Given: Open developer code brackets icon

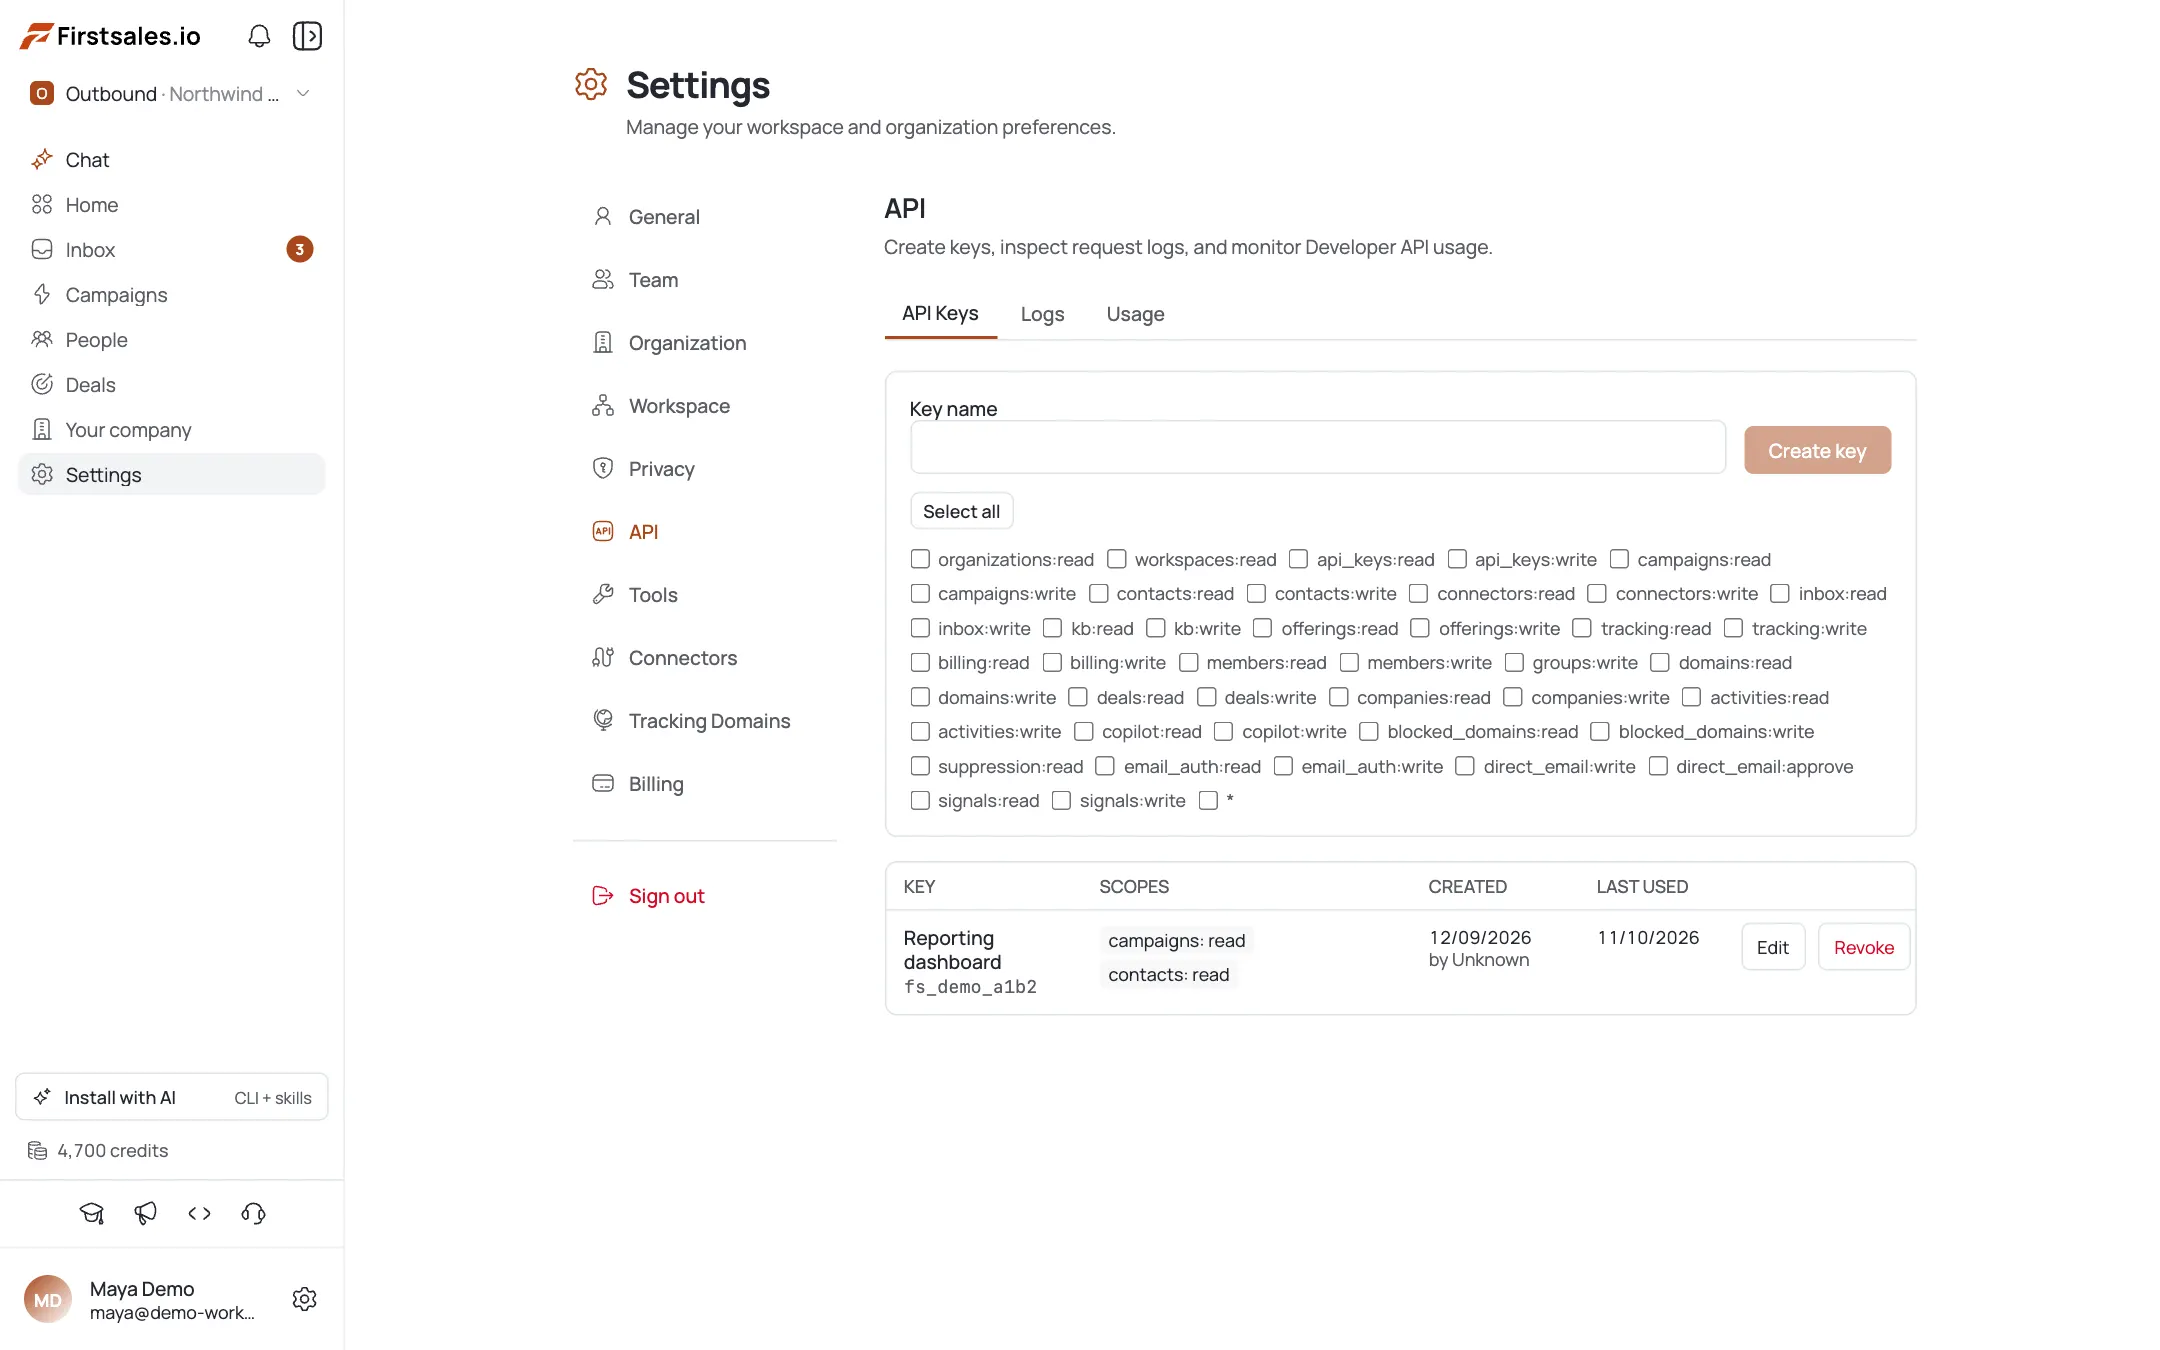Looking at the screenshot, I should [200, 1213].
